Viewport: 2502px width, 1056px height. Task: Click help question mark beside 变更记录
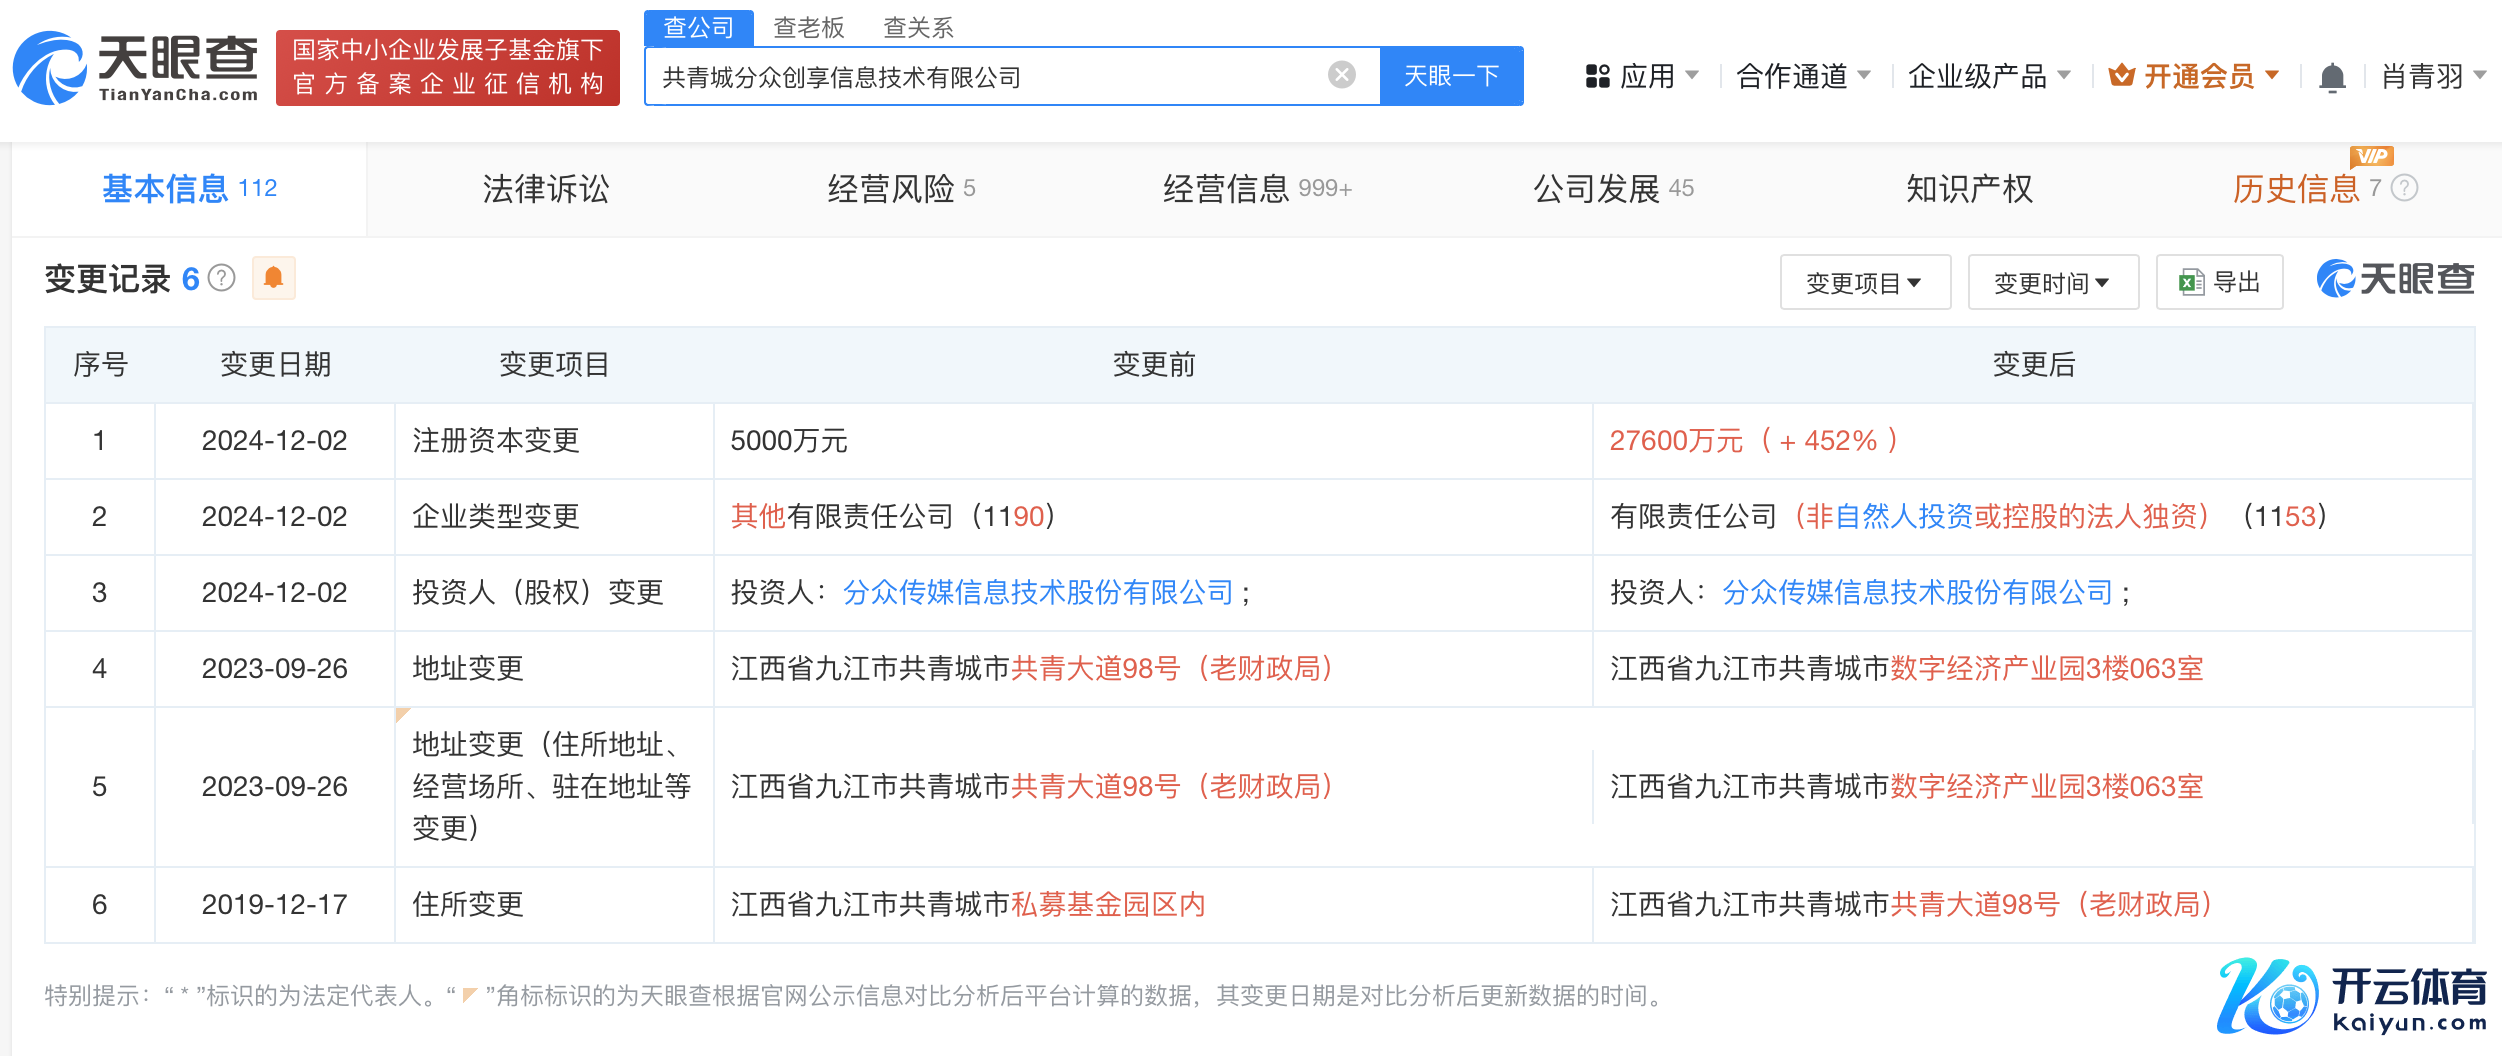coord(222,278)
